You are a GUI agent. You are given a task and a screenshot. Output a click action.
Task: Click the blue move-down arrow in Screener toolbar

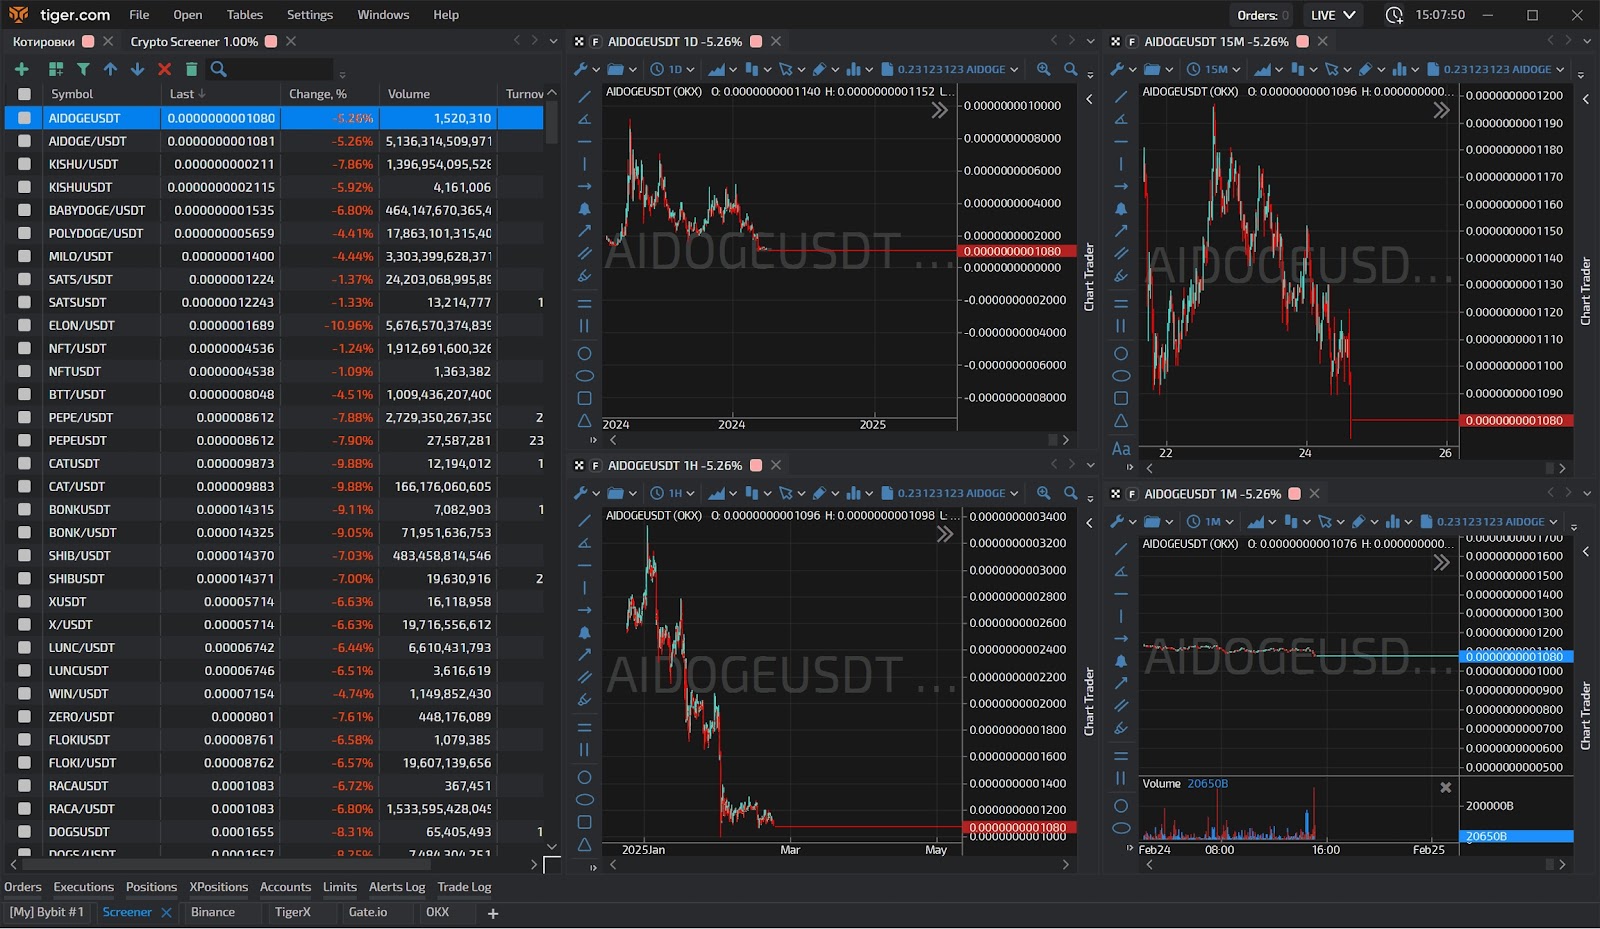point(137,69)
